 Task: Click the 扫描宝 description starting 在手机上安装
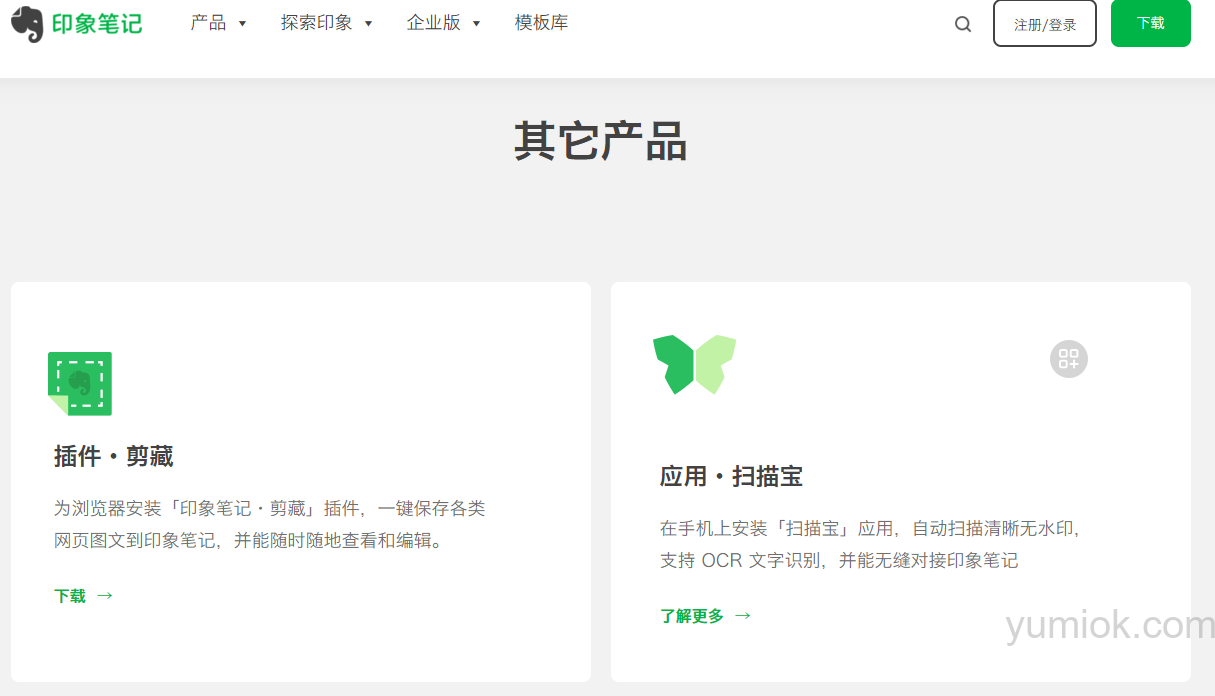click(x=871, y=544)
